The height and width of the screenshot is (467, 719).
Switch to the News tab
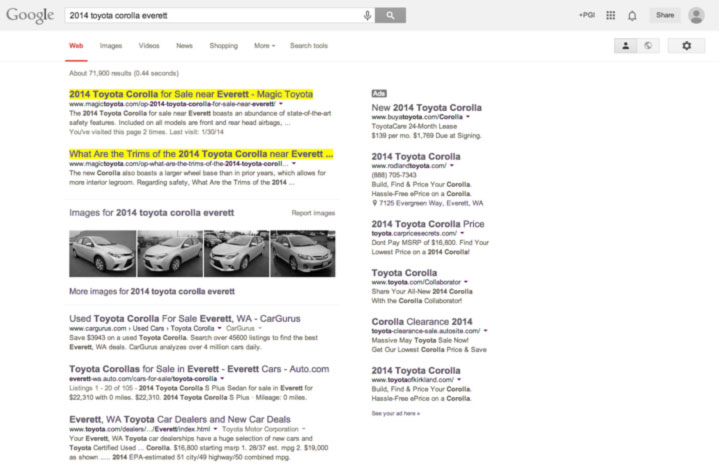point(184,46)
